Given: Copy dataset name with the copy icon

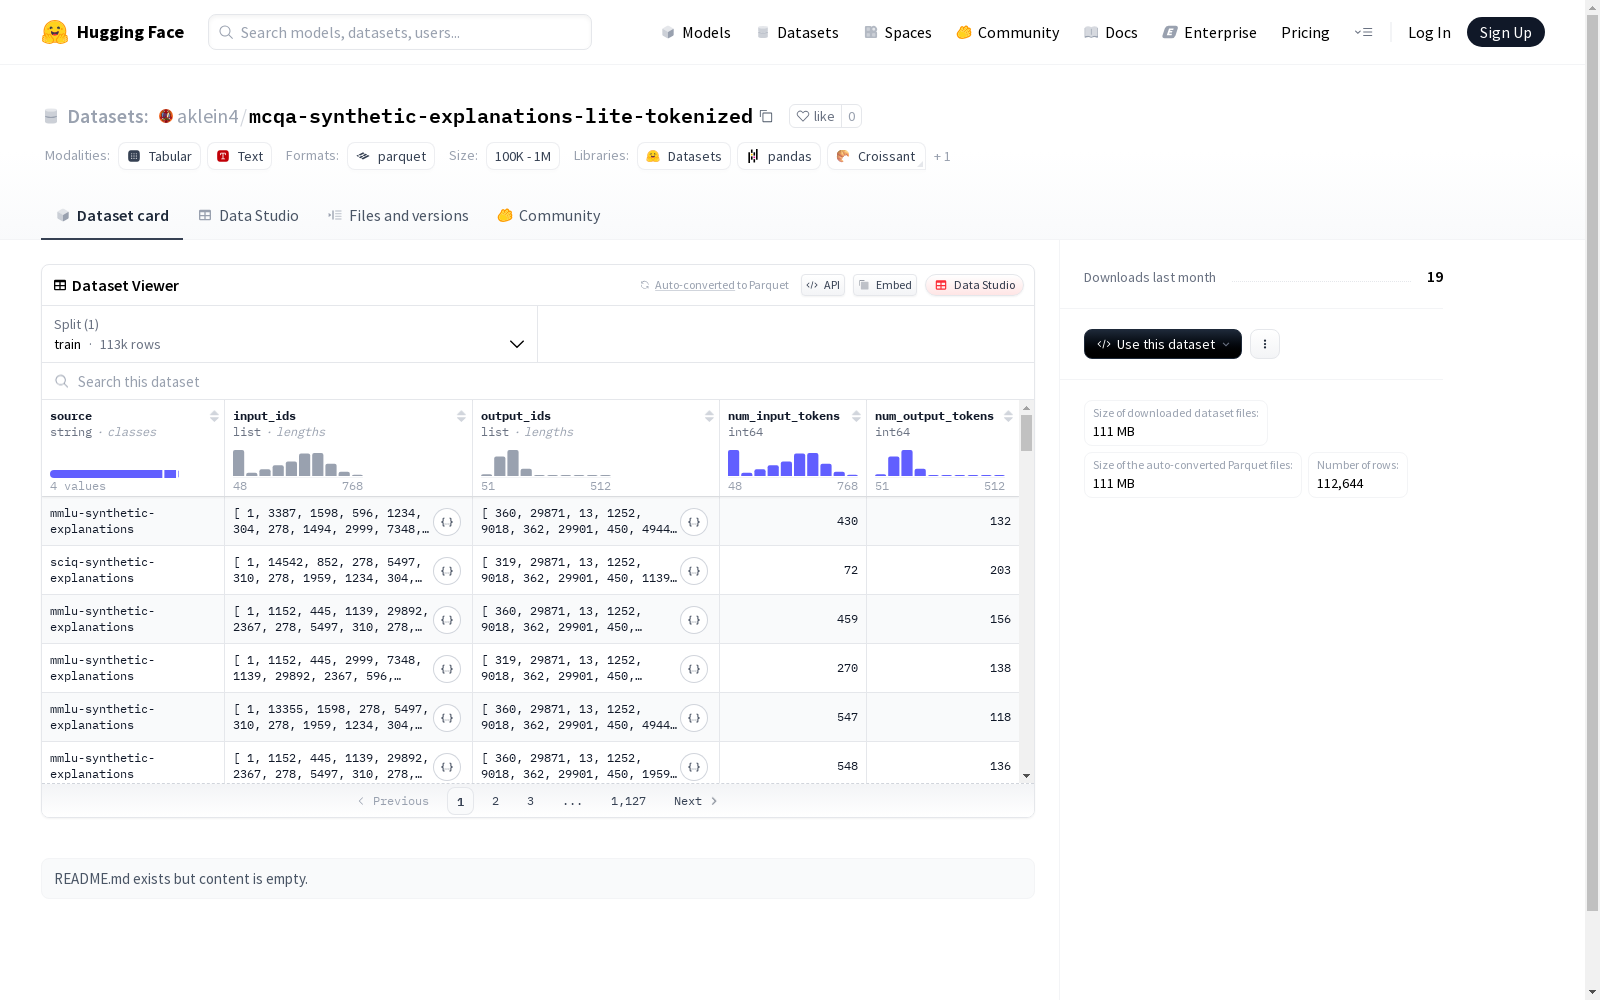Looking at the screenshot, I should (x=766, y=116).
